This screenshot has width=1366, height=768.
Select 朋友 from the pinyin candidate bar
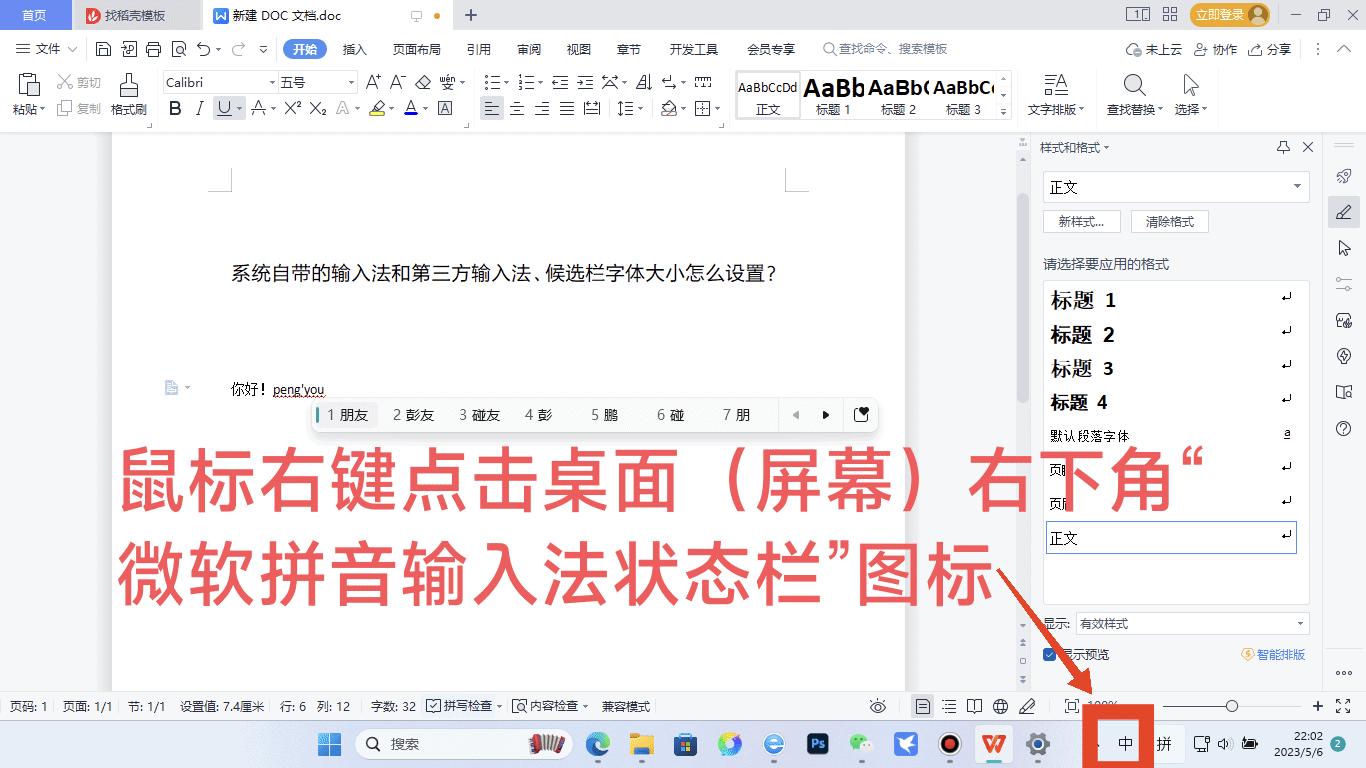point(346,414)
